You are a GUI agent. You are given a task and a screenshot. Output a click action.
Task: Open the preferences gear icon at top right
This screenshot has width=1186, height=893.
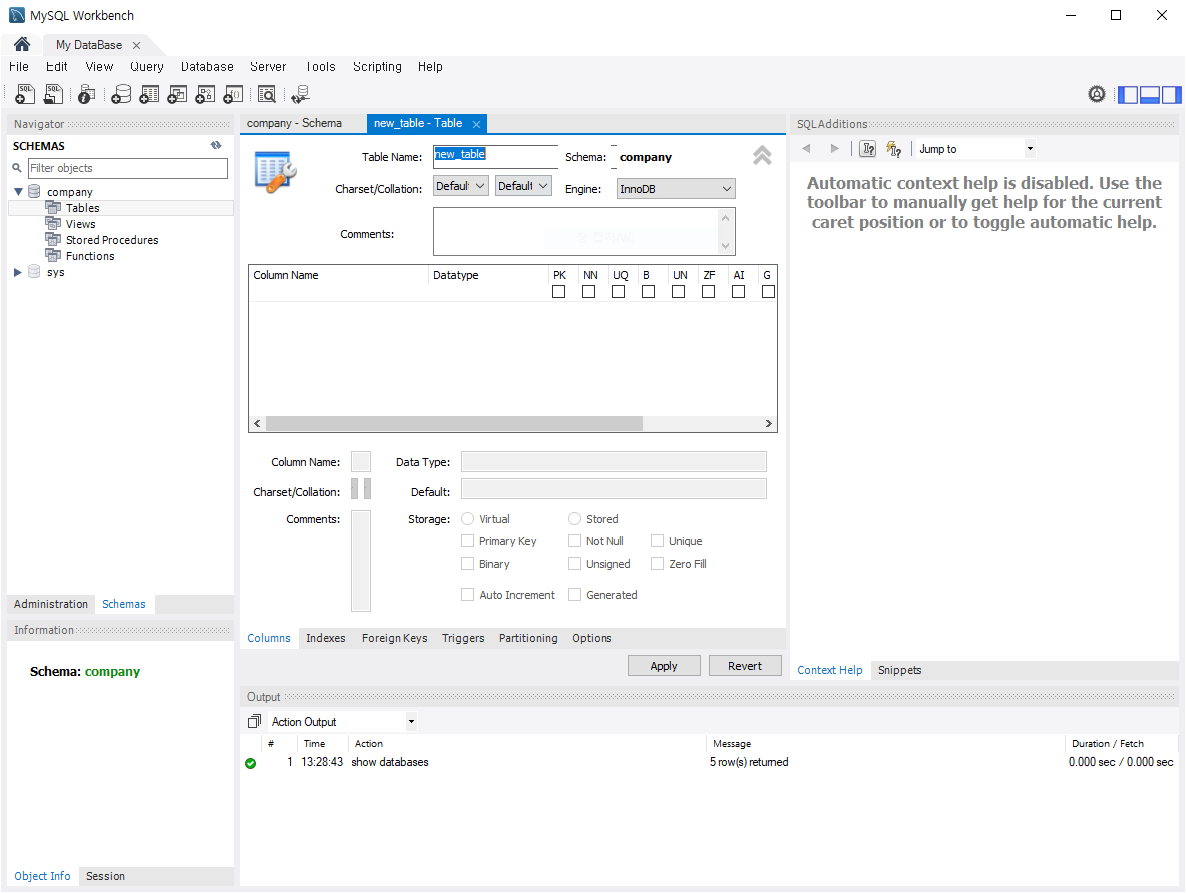point(1097,94)
